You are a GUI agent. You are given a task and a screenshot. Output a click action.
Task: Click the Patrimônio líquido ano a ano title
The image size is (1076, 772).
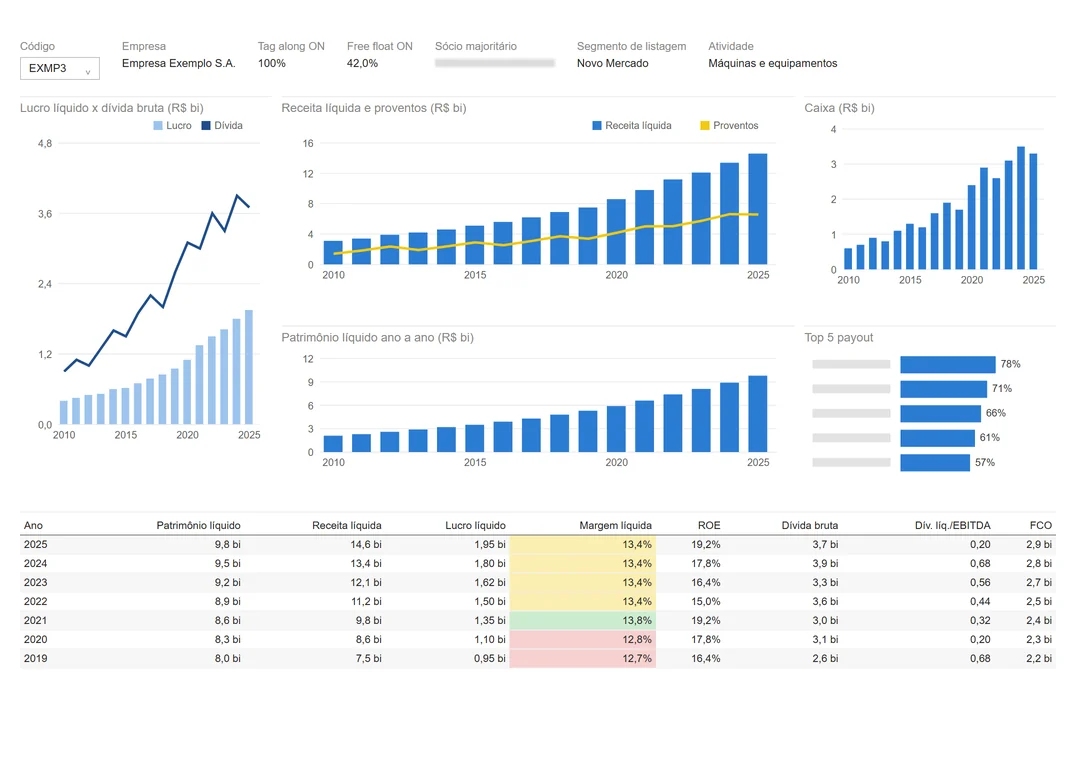377,338
